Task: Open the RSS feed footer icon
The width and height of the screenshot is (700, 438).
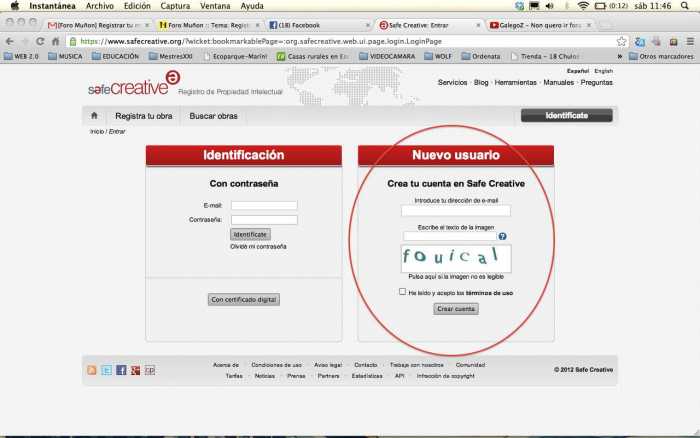Action: (x=92, y=370)
